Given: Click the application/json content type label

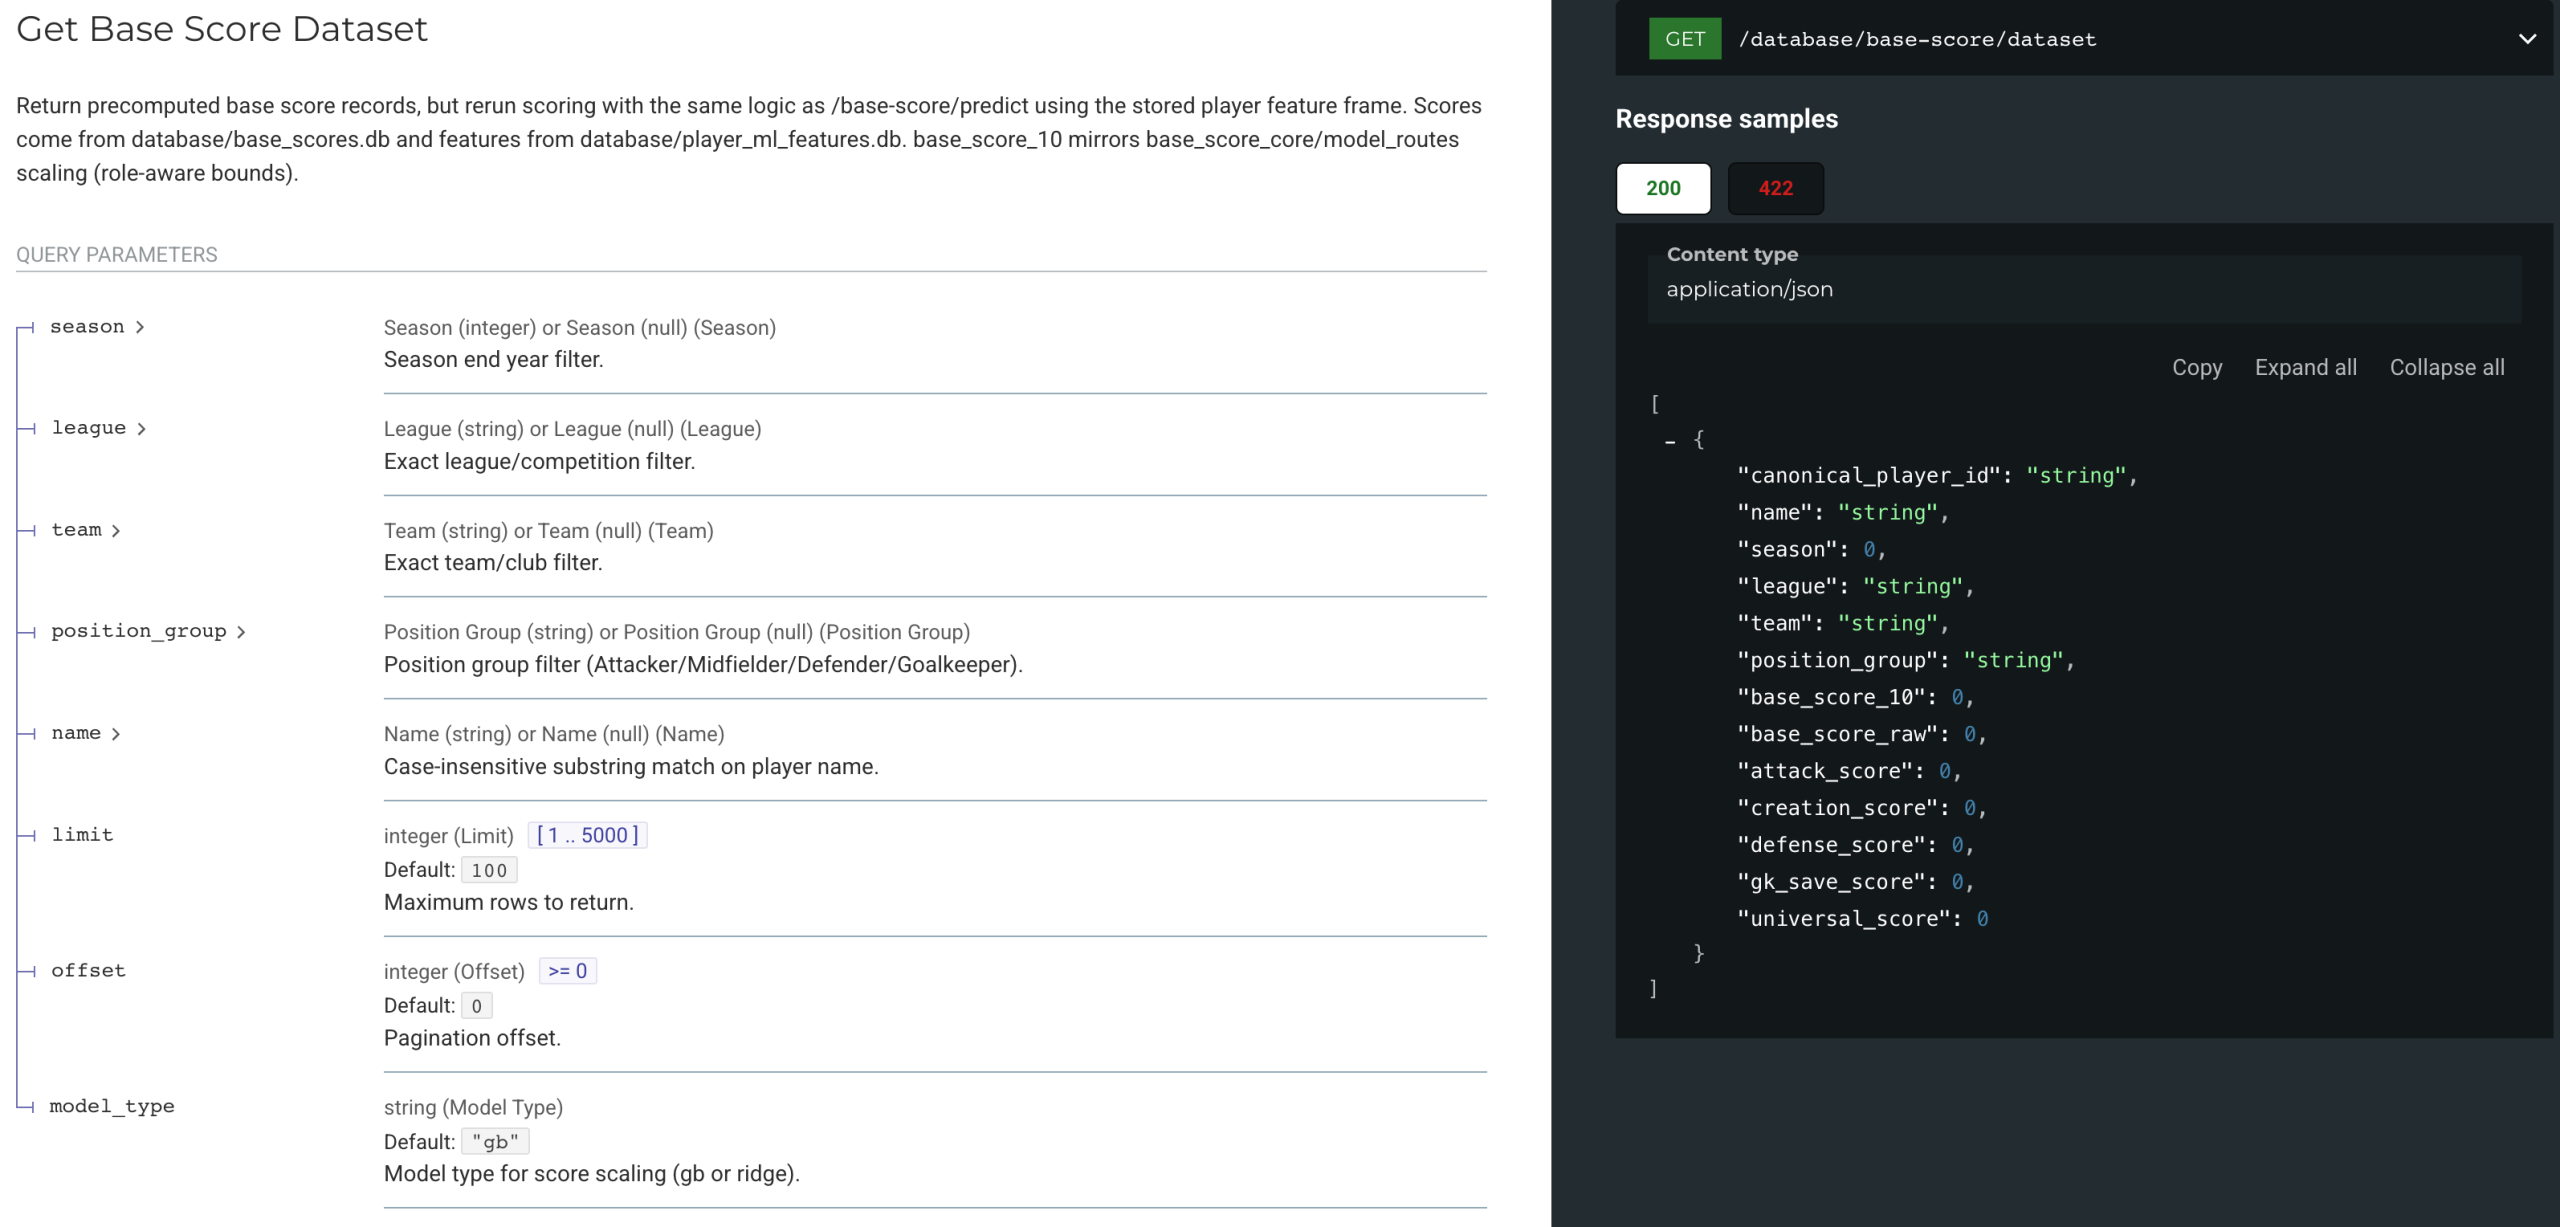Looking at the screenshot, I should coord(1749,289).
